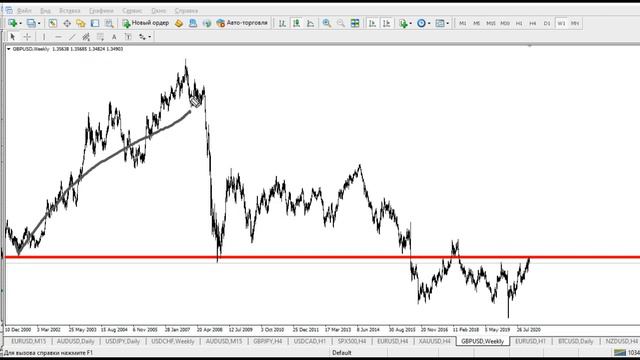Click the Новый ордер button
The image size is (640, 360).
pos(146,23)
